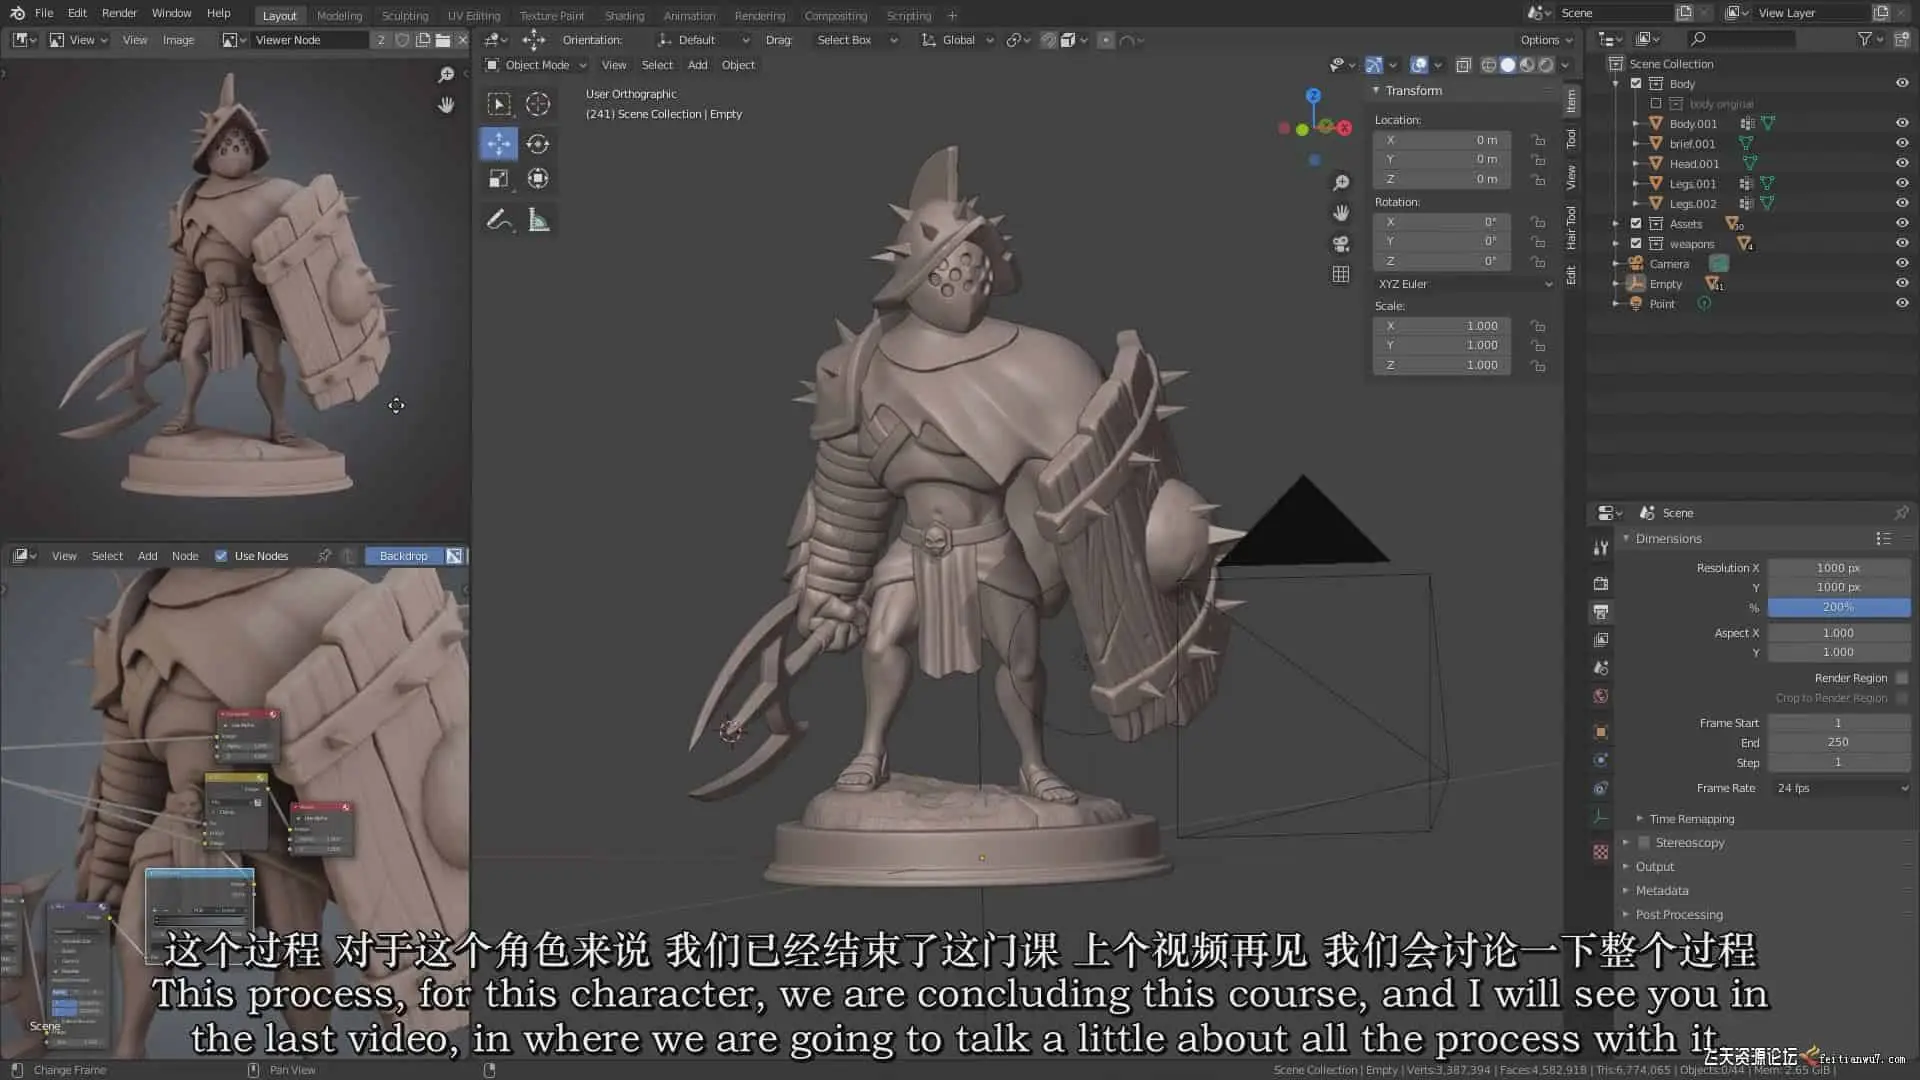The height and width of the screenshot is (1080, 1920).
Task: Select the Move tool in viewport toolbar
Action: tap(498, 143)
